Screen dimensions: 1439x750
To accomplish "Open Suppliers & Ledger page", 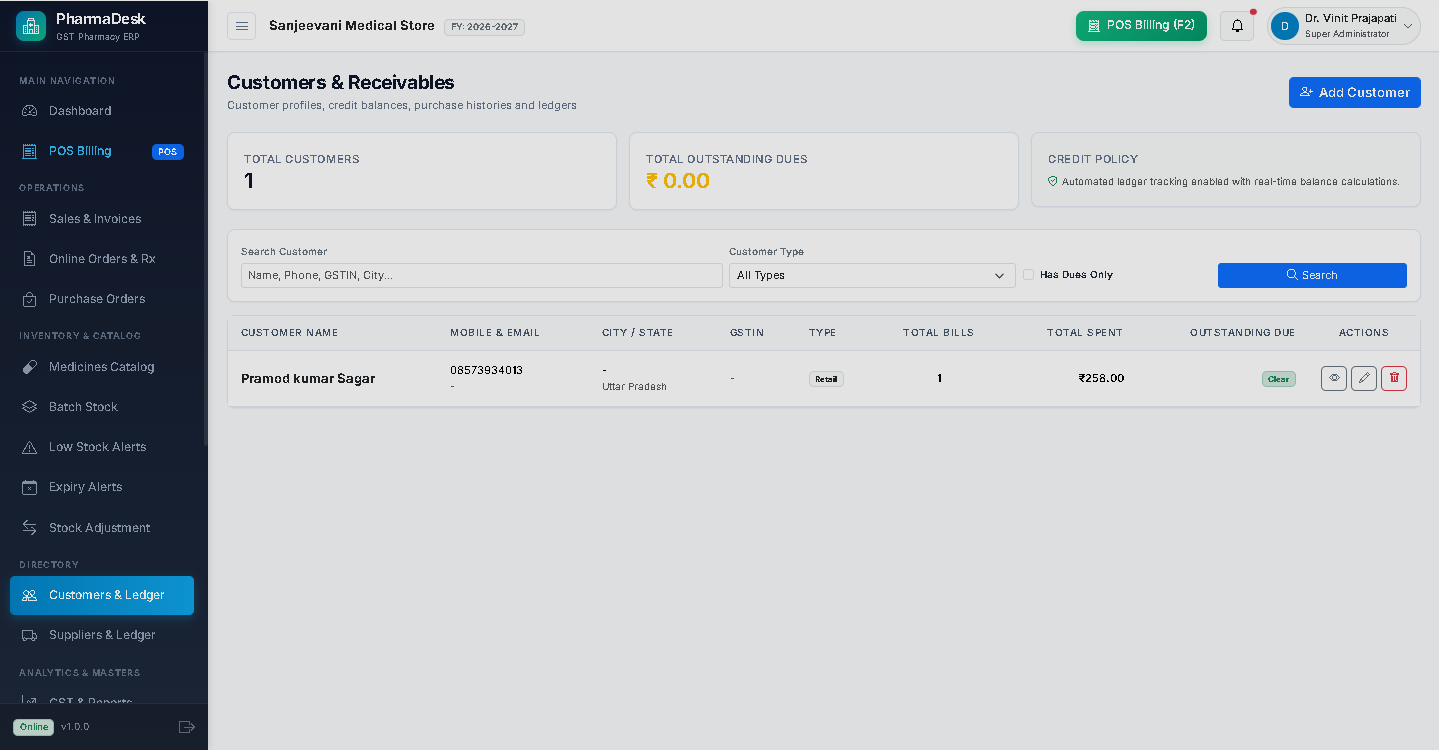I will 102,635.
